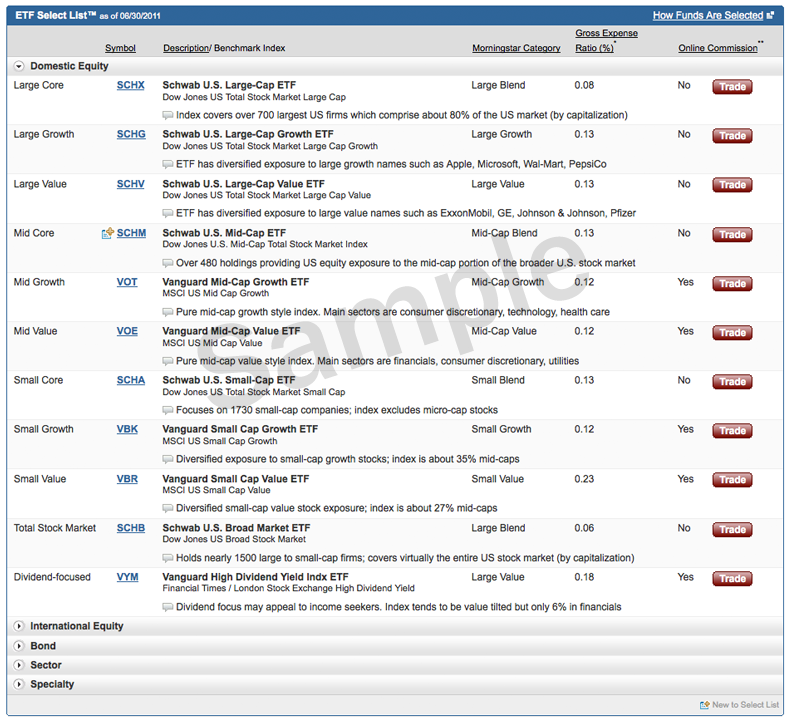This screenshot has width=790, height=723.
Task: Open the VOT symbol link
Action: click(x=127, y=282)
